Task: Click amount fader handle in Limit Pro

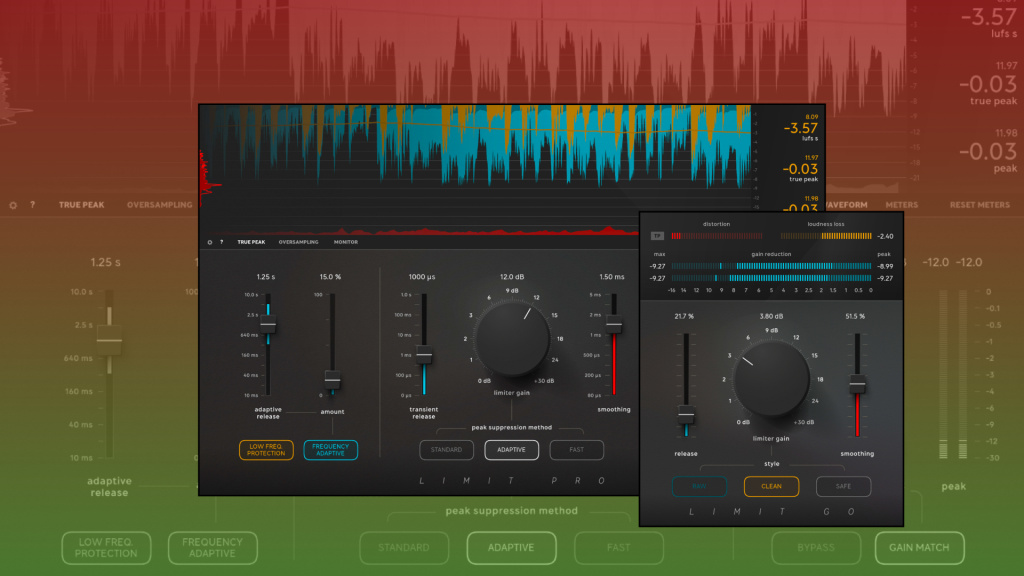Action: [332, 379]
